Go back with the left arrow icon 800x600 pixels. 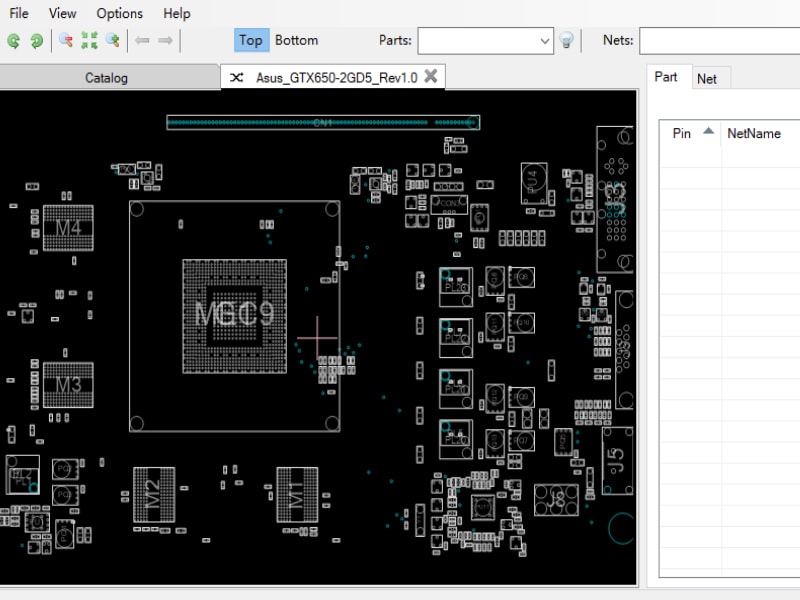tap(142, 40)
